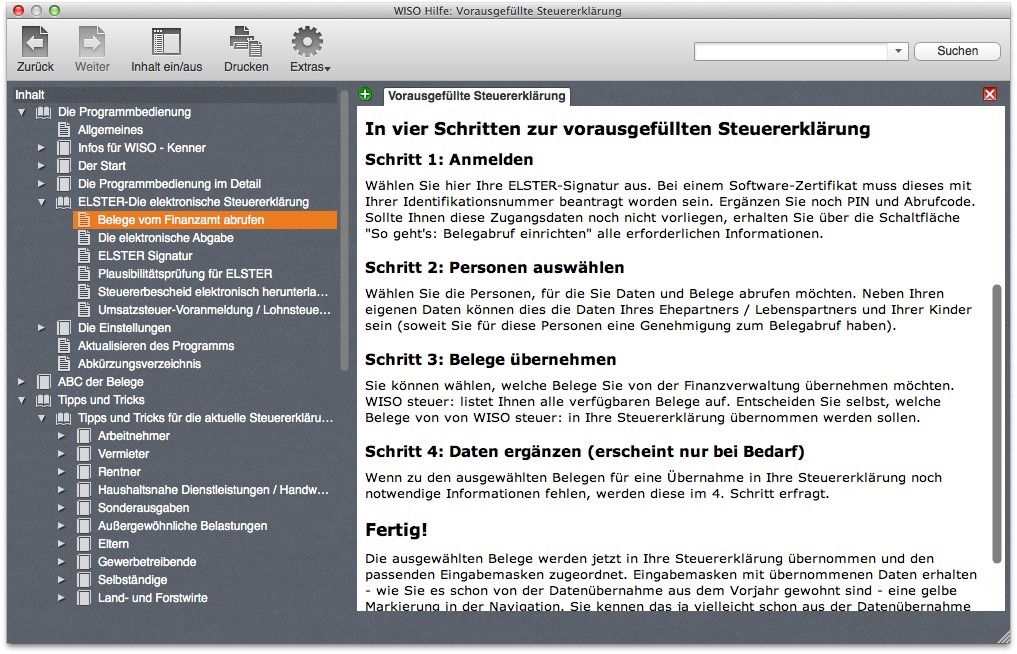Close the tab with red X icon
Viewport: 1017px width, 654px height.
click(x=990, y=94)
